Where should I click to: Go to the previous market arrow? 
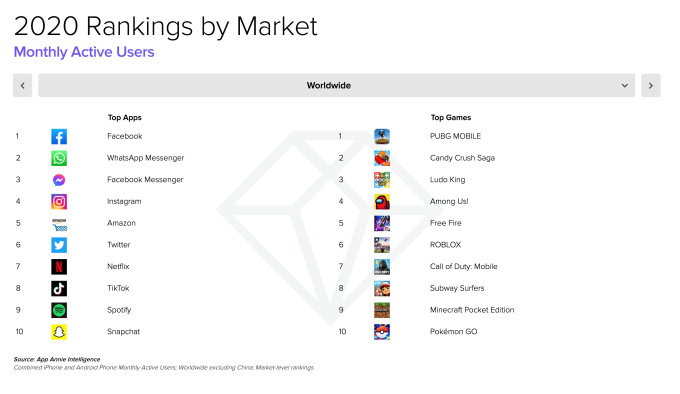[23, 85]
